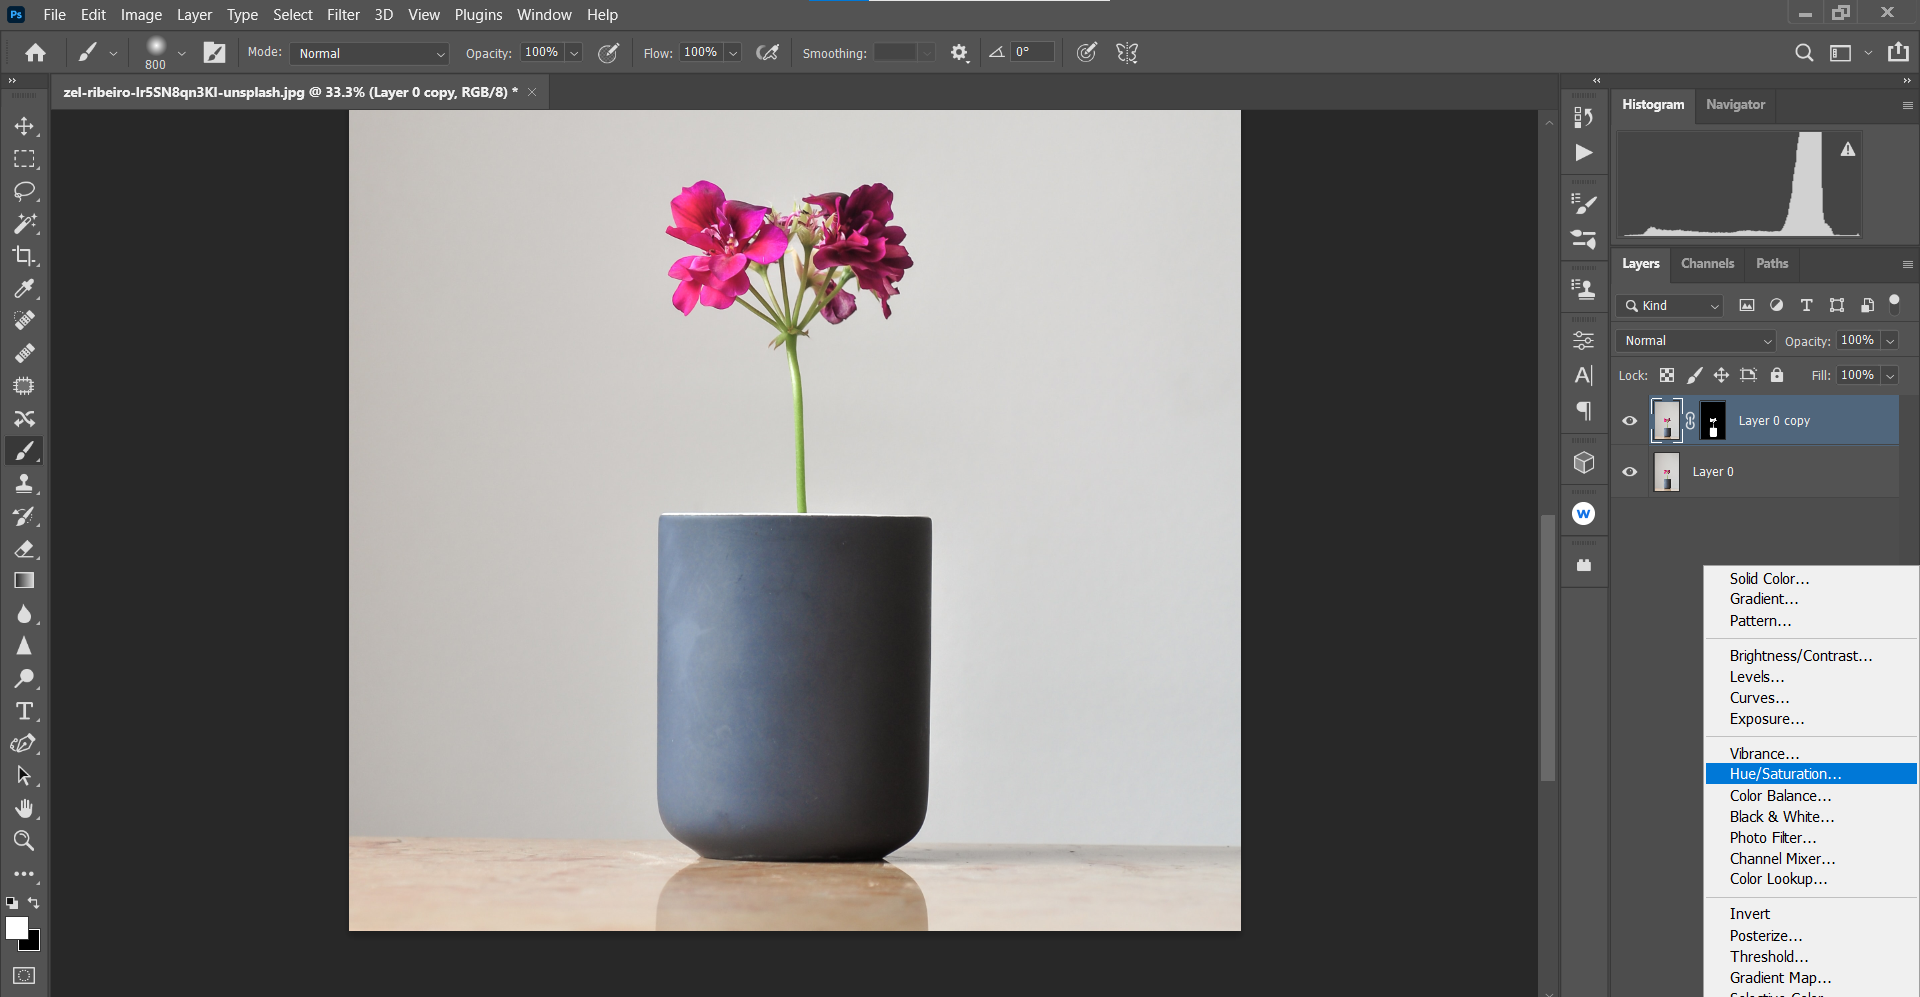The width and height of the screenshot is (1920, 997).
Task: Toggle visibility of Layer 0
Action: (1629, 472)
